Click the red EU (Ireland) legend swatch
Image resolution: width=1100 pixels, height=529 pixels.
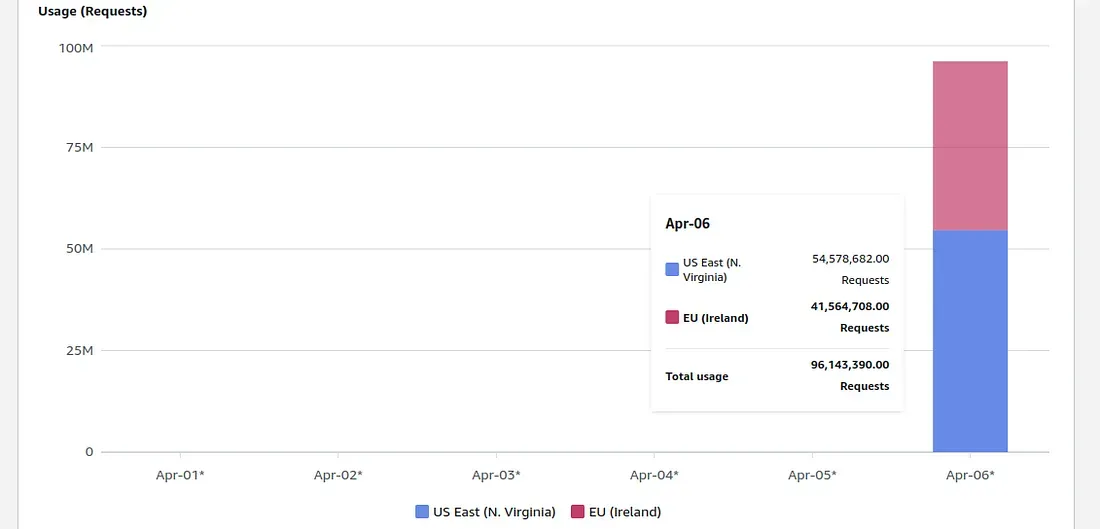pyautogui.click(x=577, y=511)
